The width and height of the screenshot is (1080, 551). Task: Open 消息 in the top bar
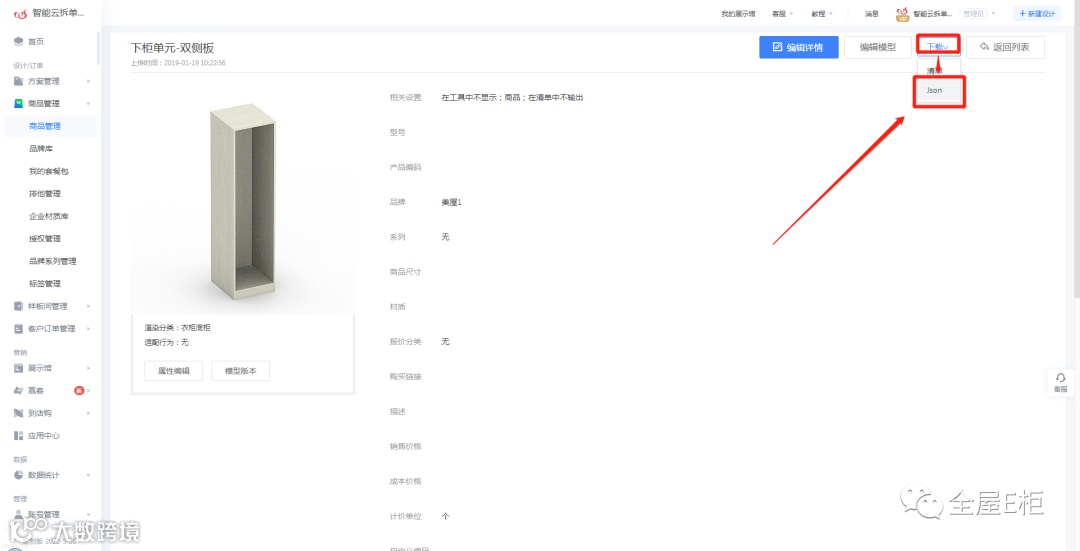[871, 14]
